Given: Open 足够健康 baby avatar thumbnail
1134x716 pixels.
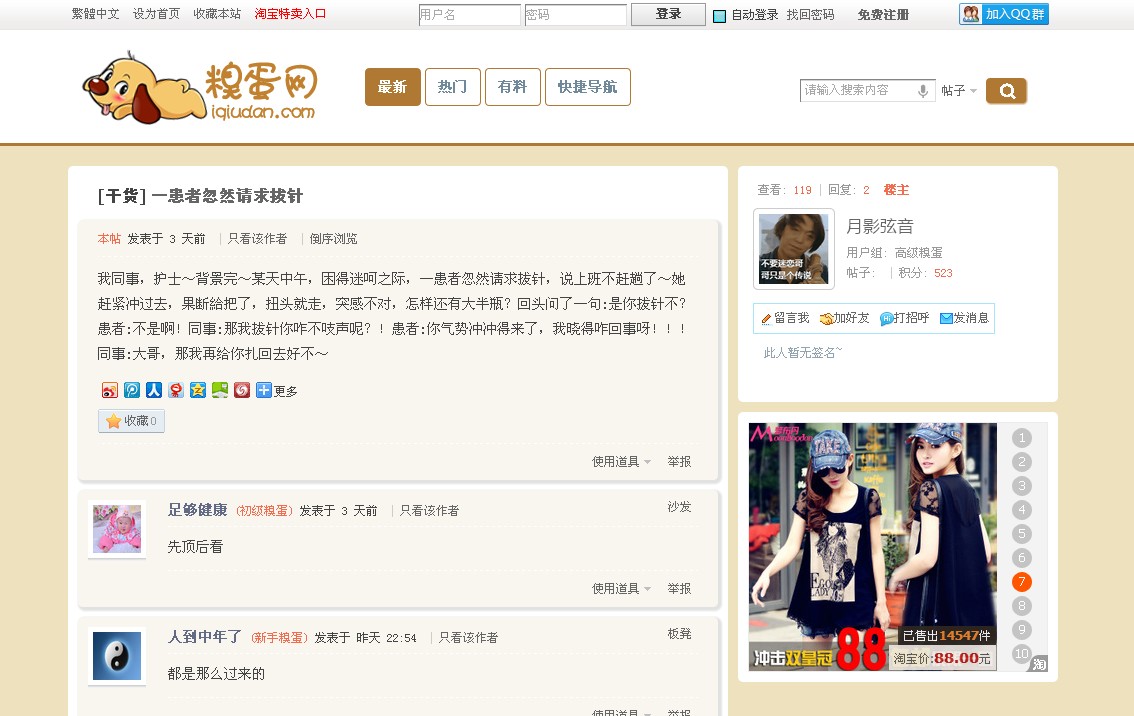Looking at the screenshot, I should pyautogui.click(x=117, y=529).
